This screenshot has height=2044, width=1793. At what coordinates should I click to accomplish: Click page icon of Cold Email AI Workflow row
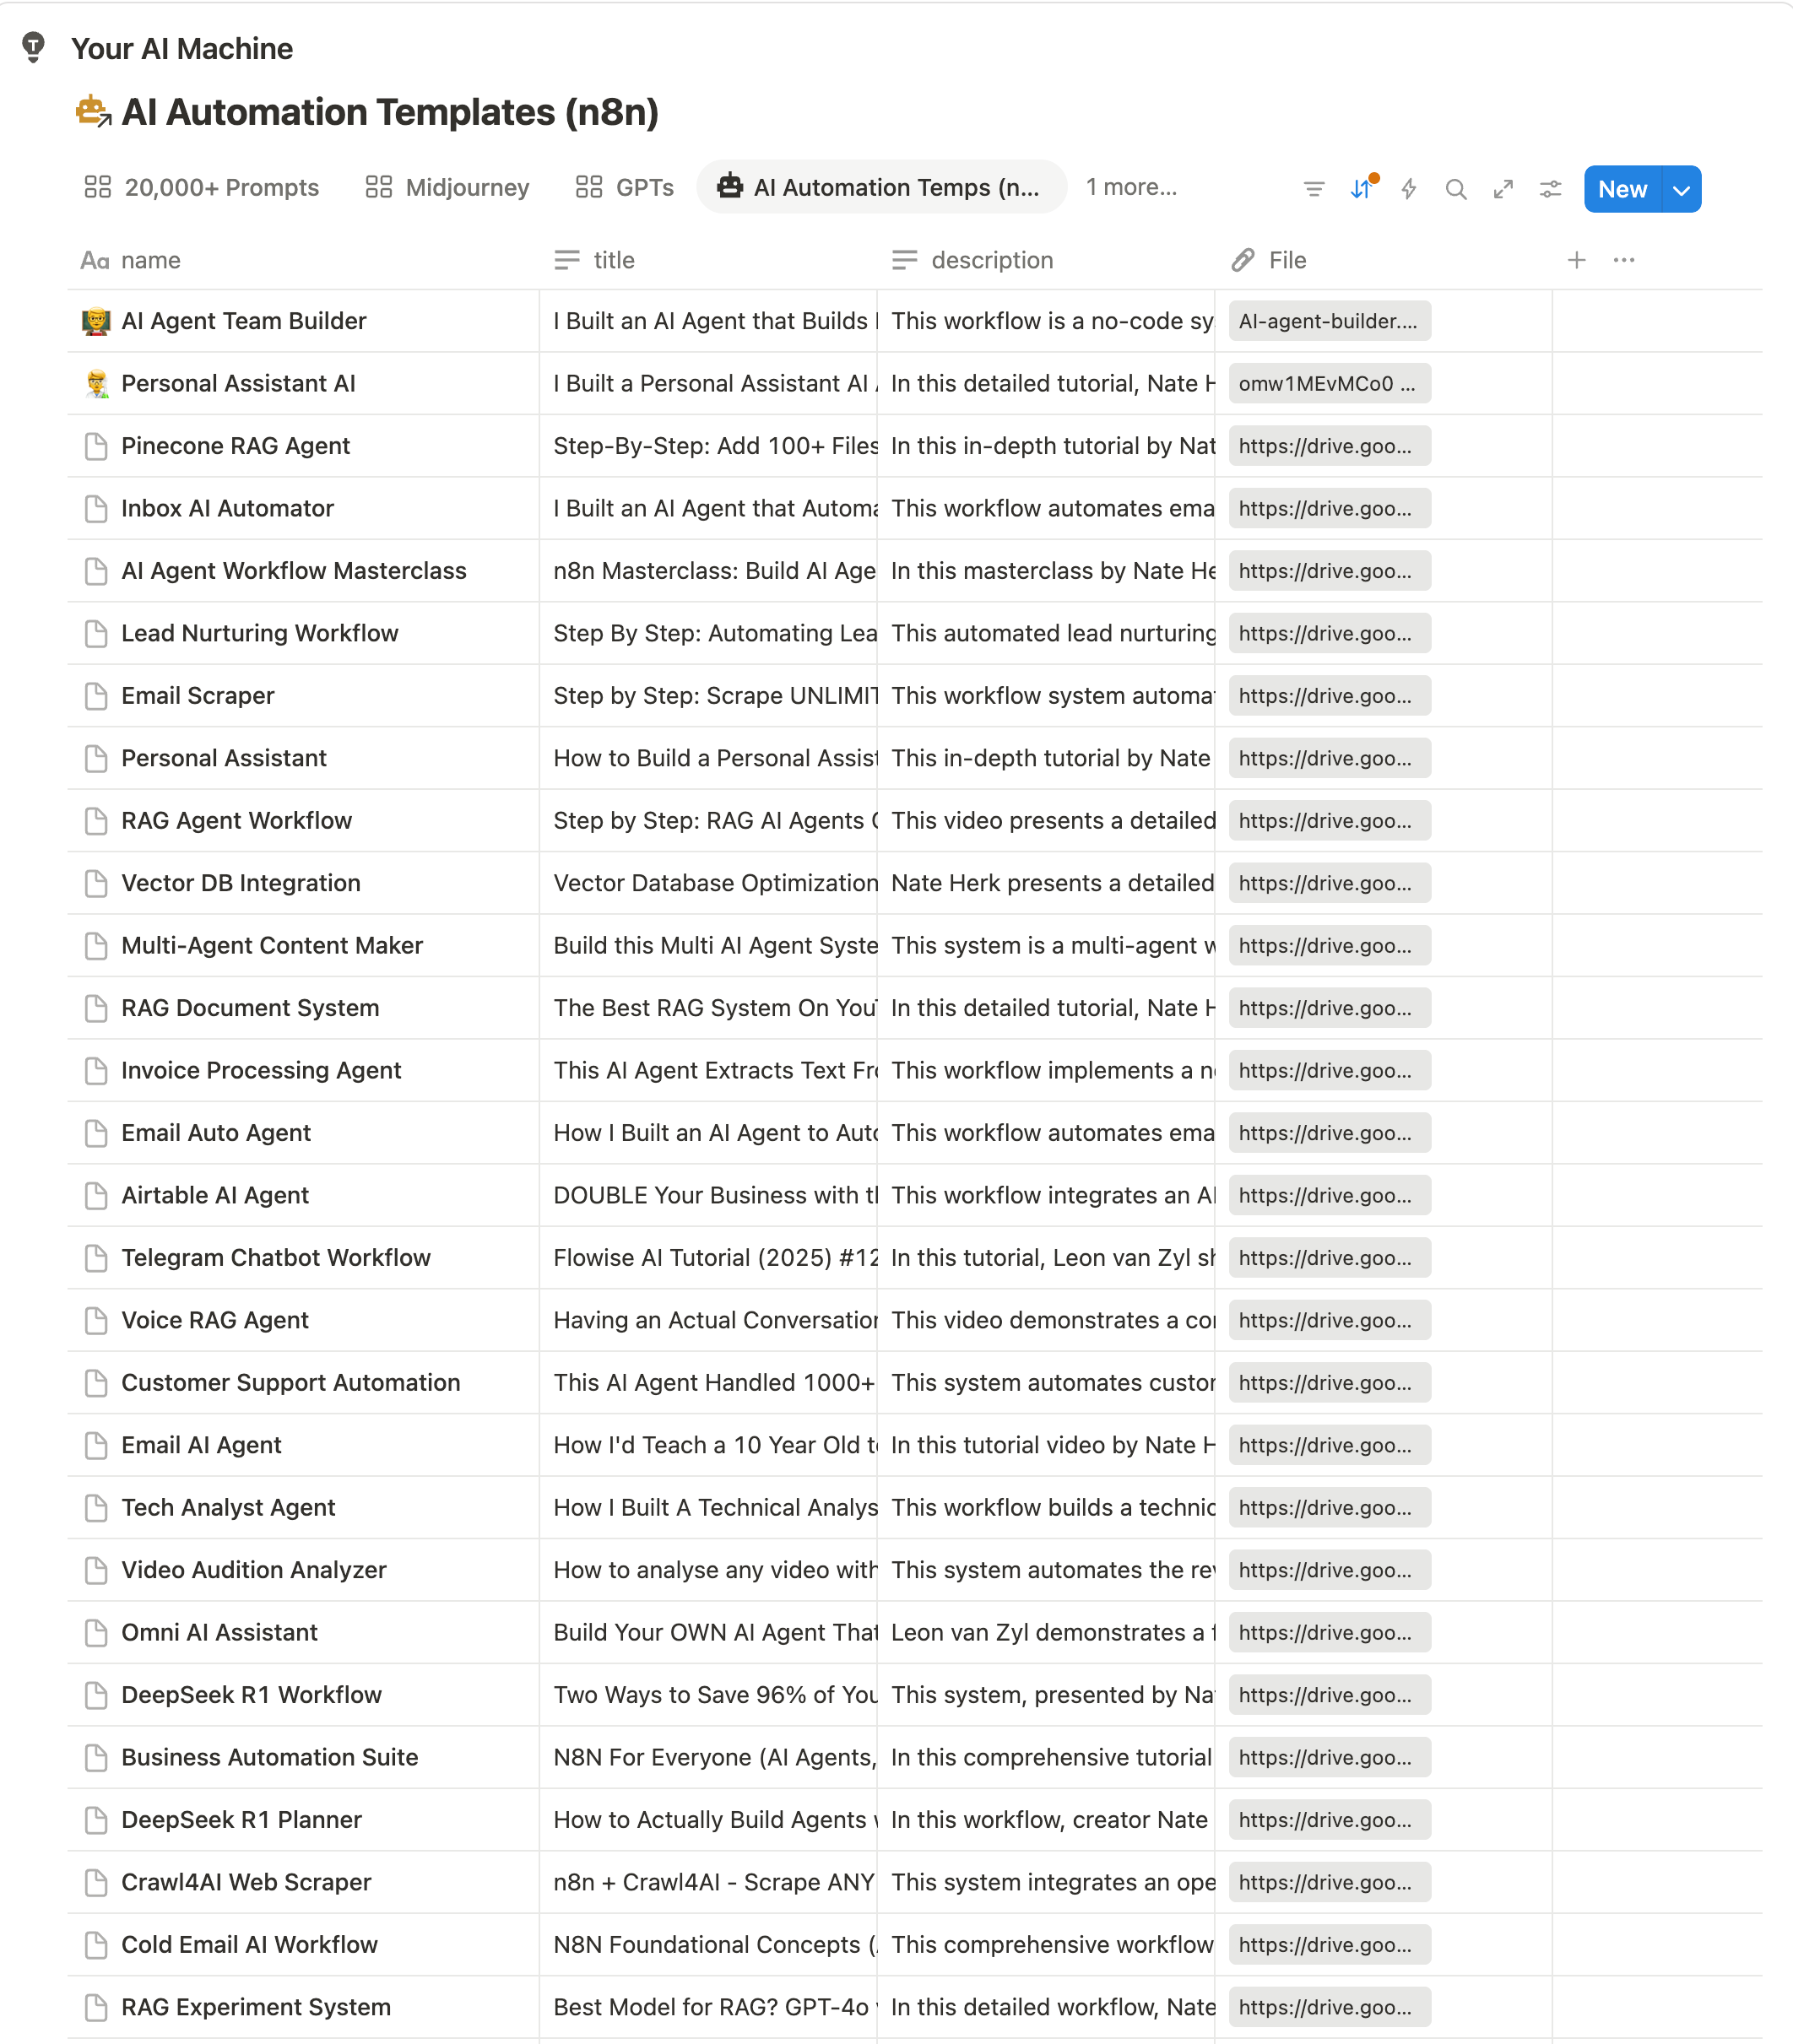coord(96,1944)
